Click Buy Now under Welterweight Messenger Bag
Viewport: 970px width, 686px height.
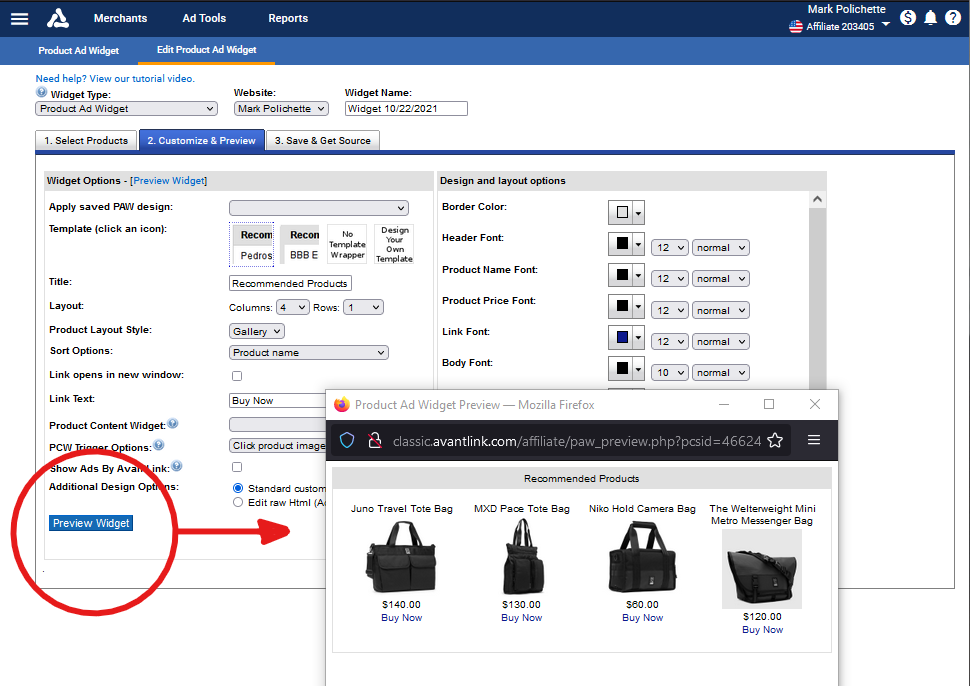(762, 630)
